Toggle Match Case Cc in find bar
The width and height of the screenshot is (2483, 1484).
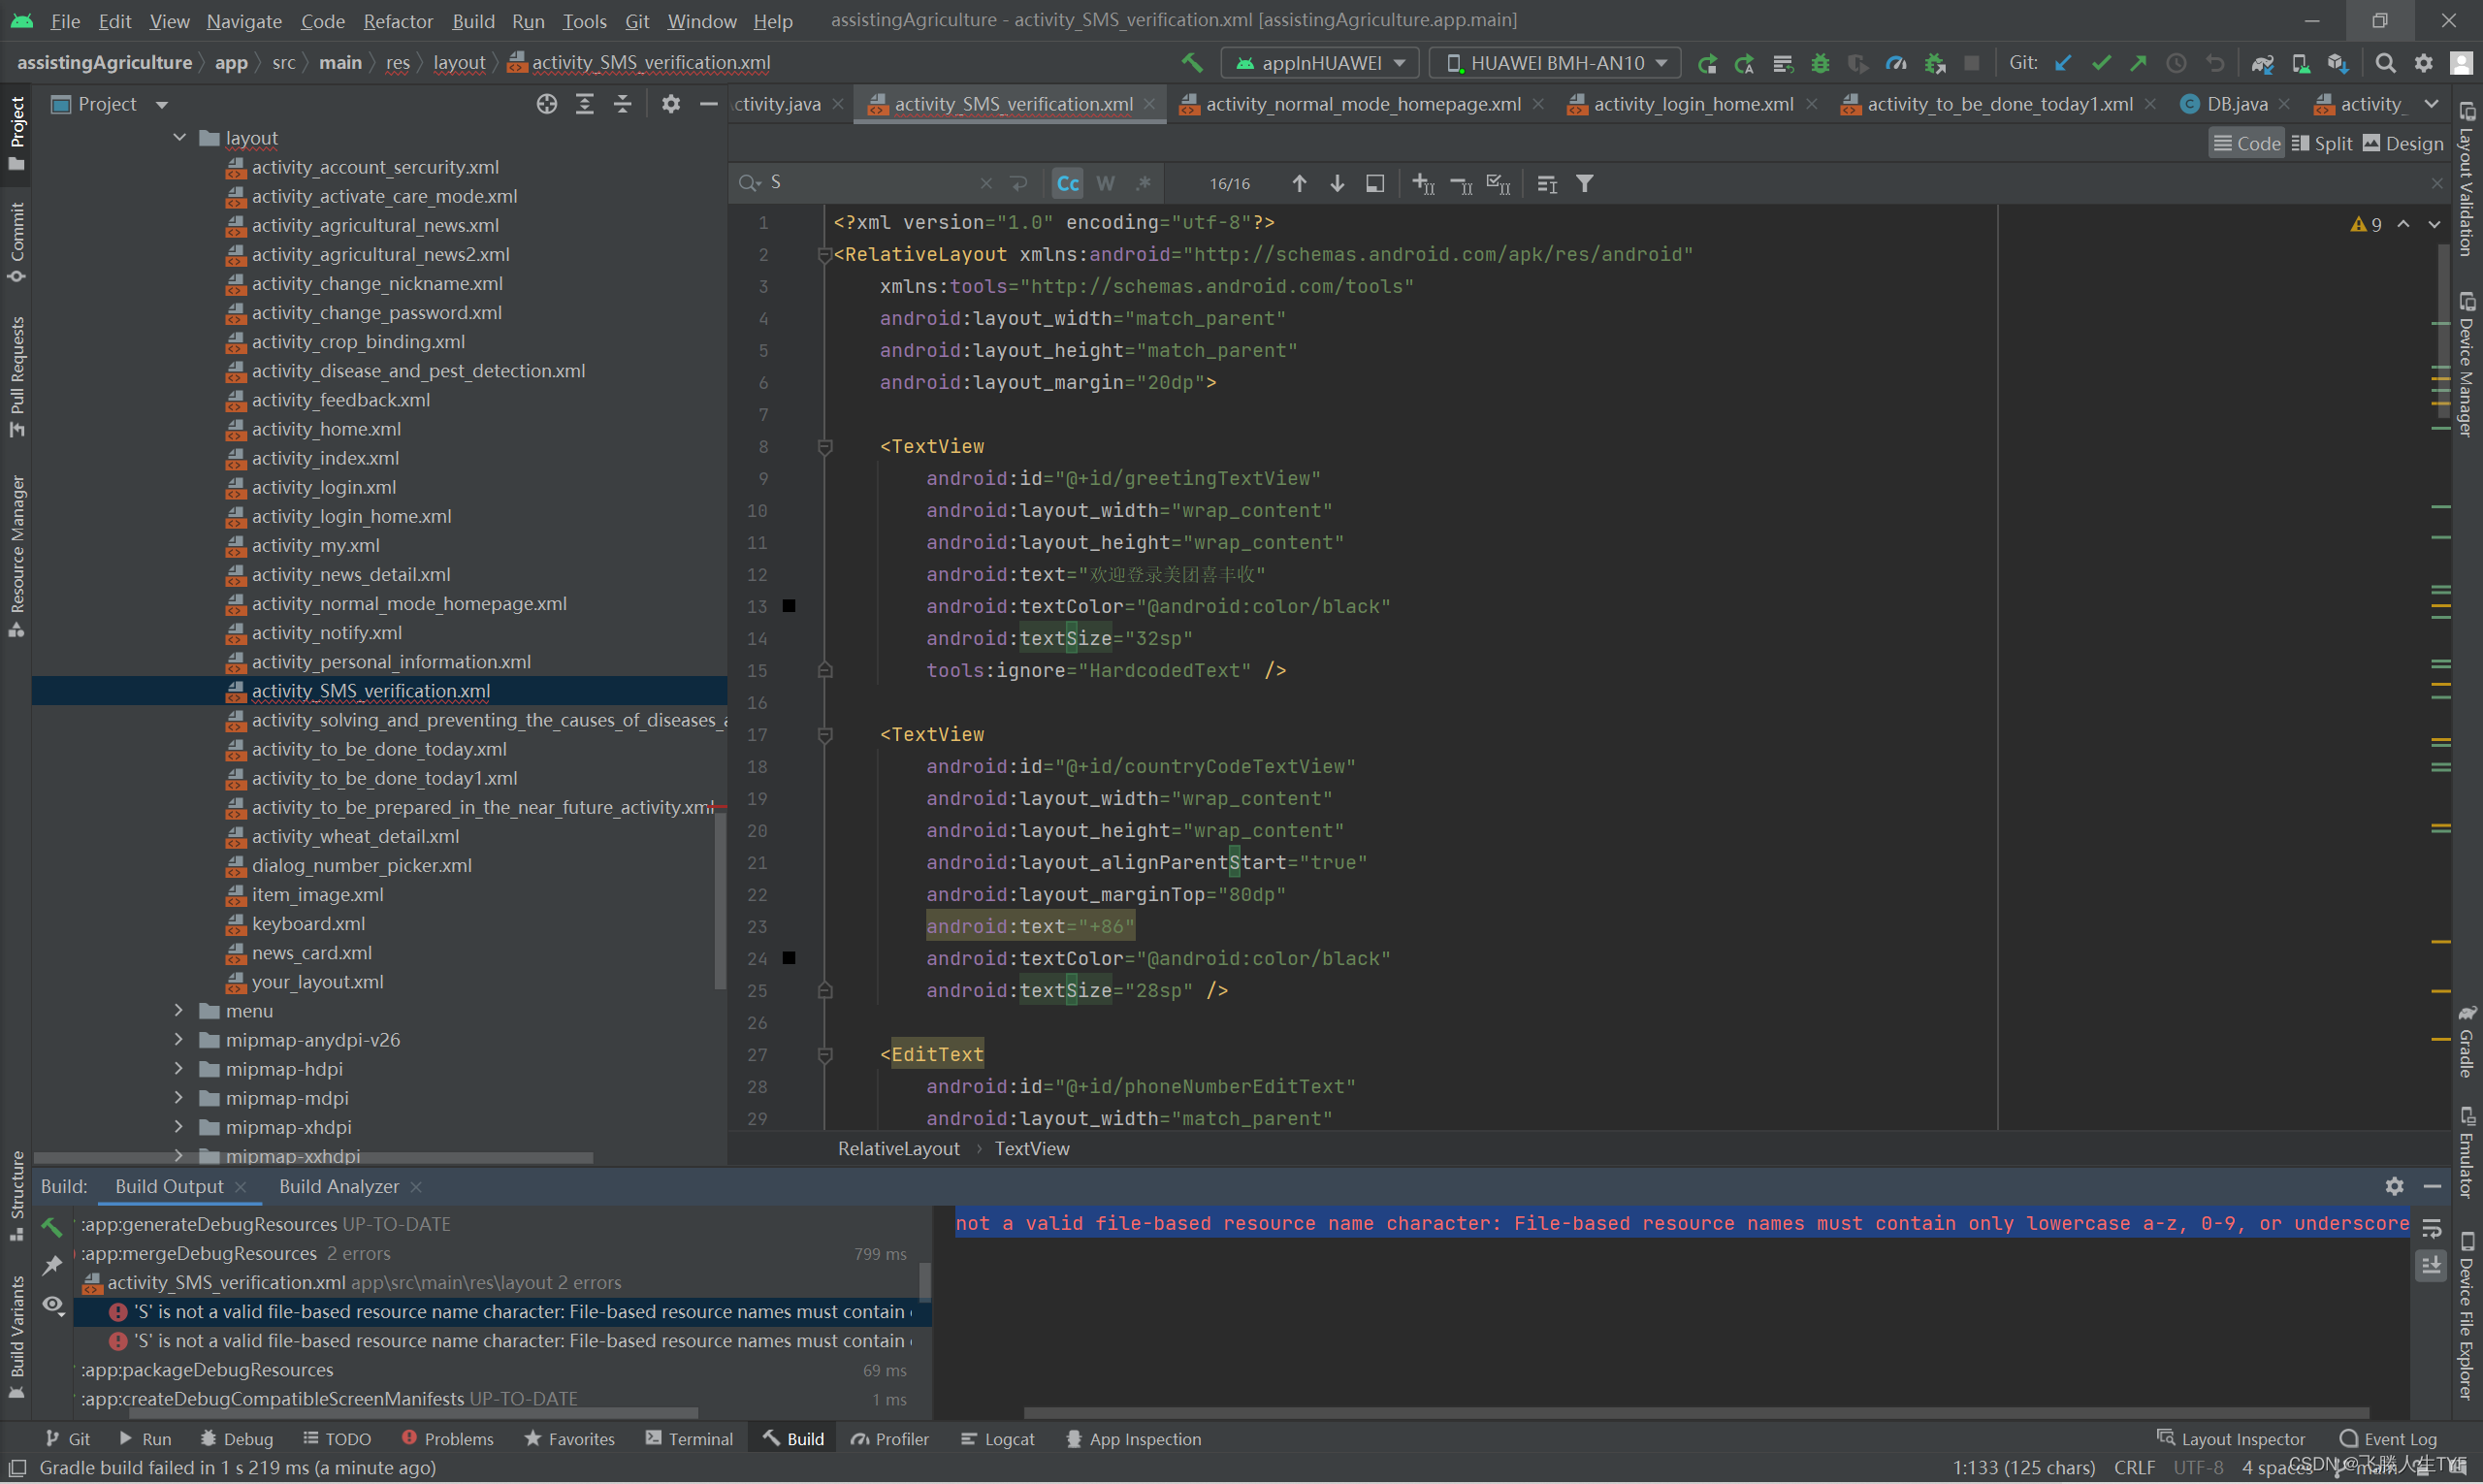coord(1067,183)
